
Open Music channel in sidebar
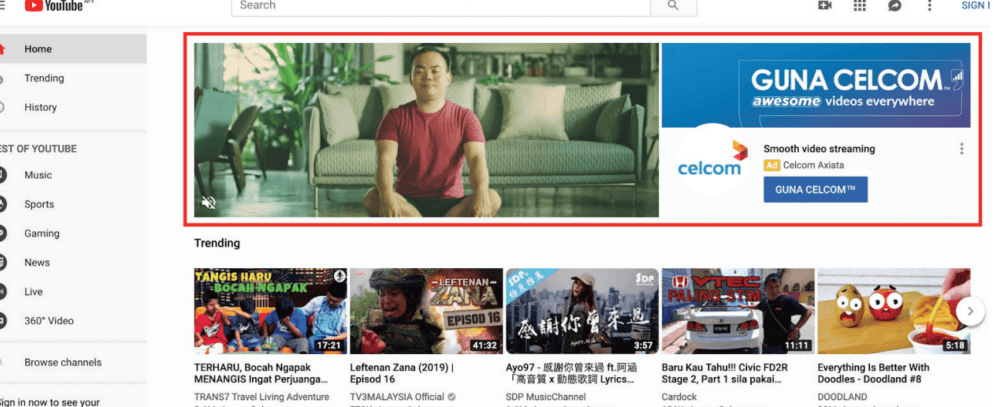73,175
